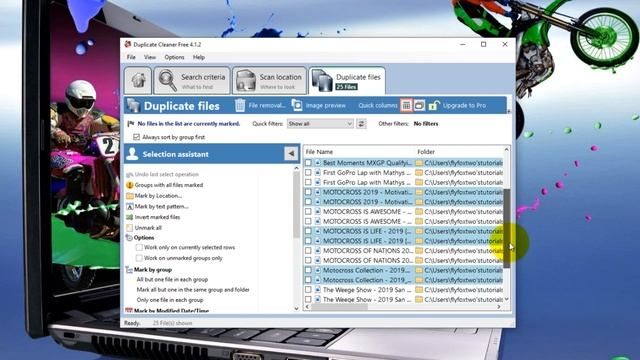640x360 pixels.
Task: Open the View menu
Action: (x=150, y=57)
